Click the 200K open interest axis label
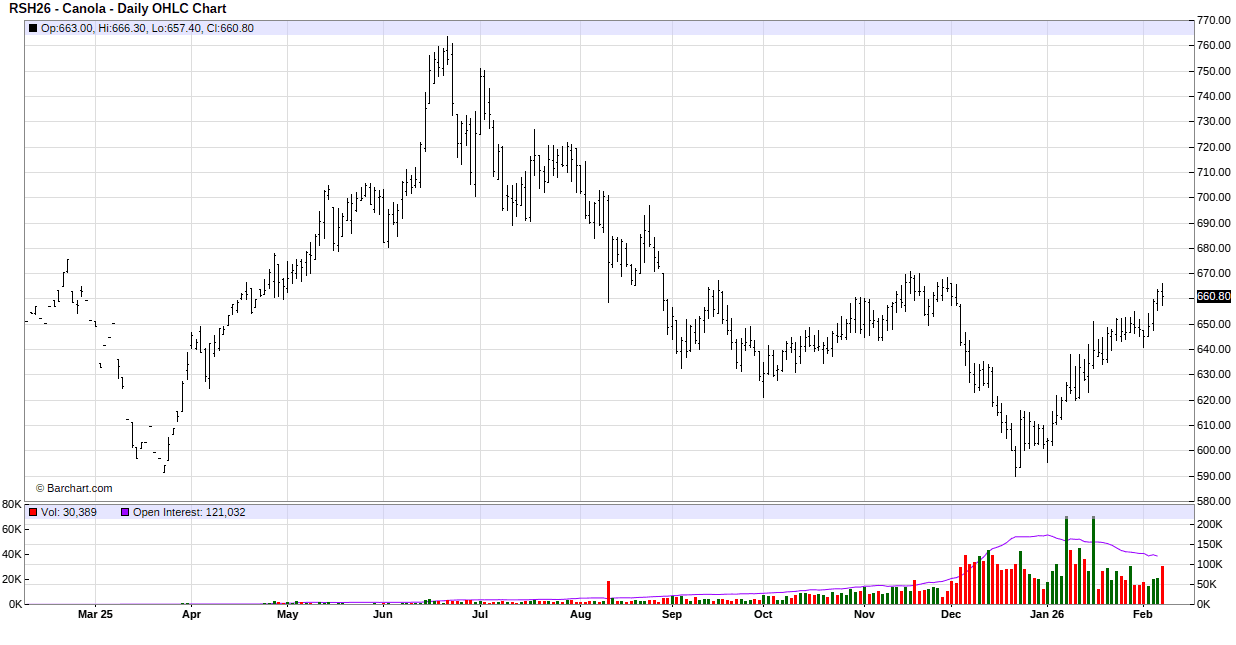The width and height of the screenshot is (1236, 645). [1209, 524]
